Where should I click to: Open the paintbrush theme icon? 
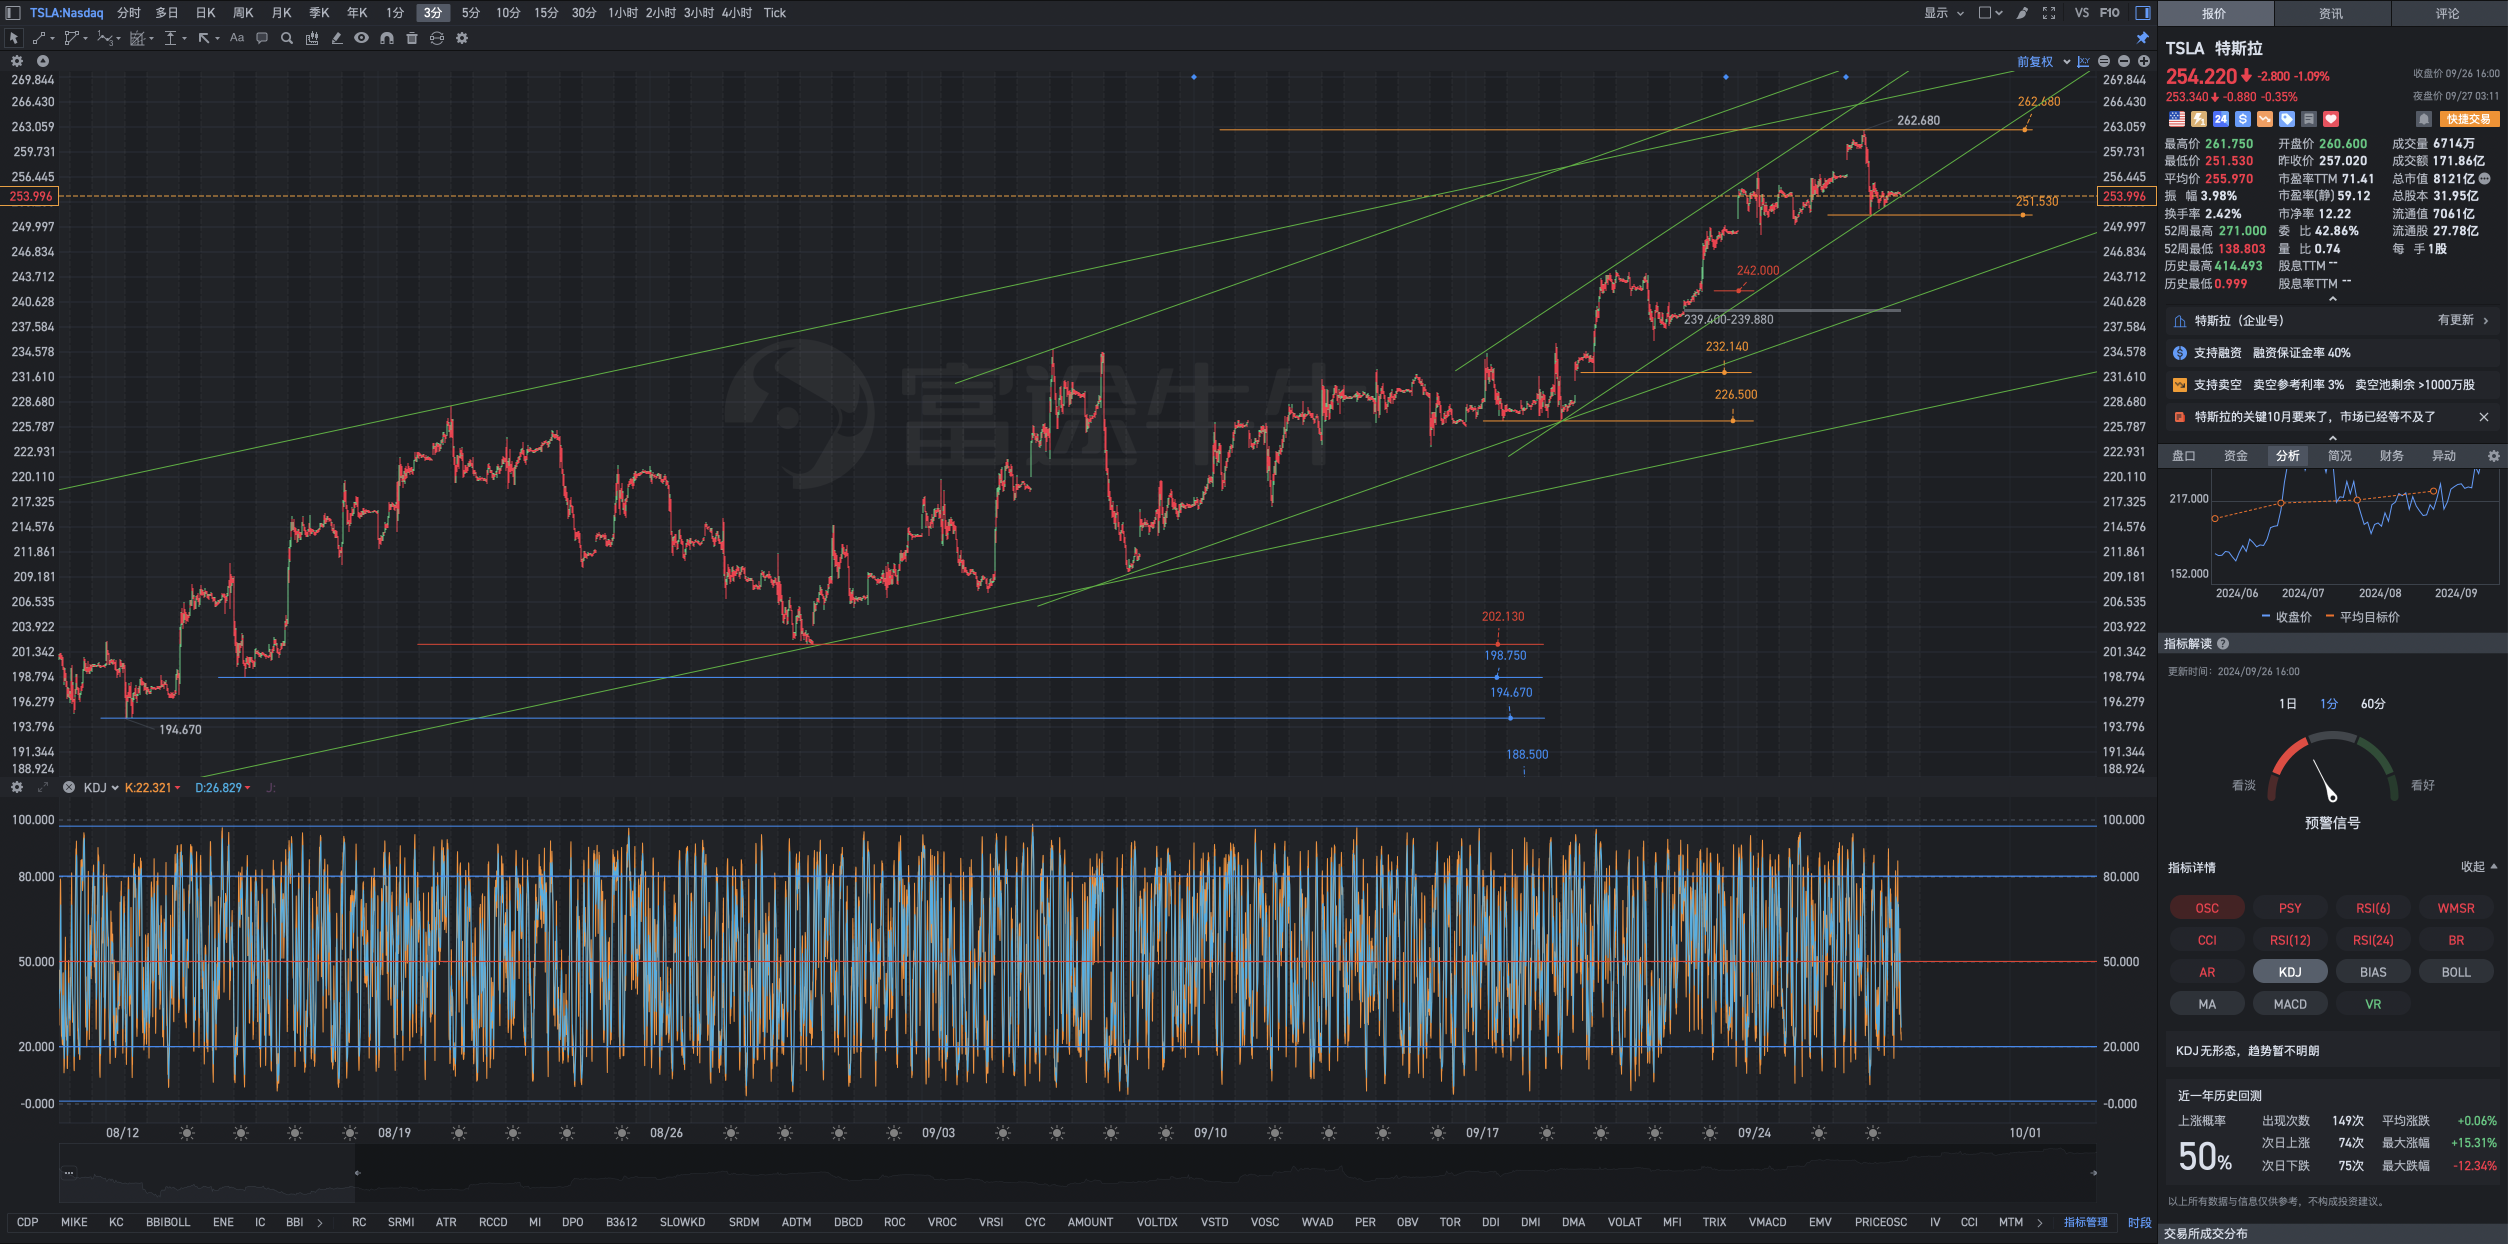2022,13
